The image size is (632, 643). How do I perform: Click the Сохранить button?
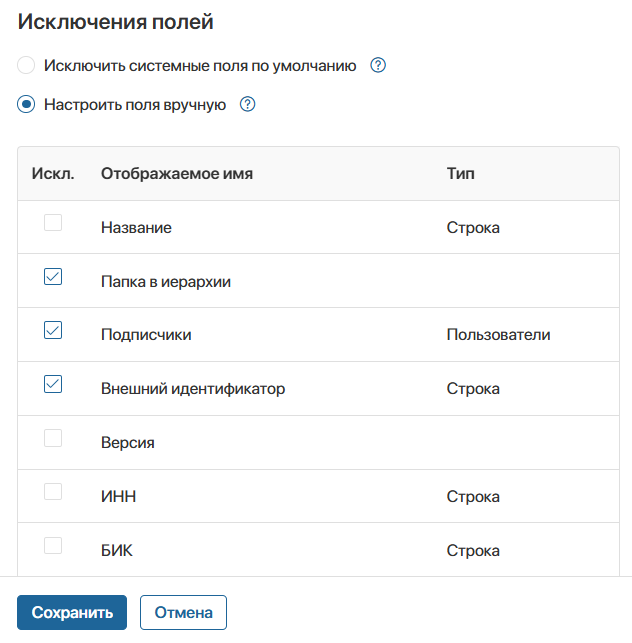coord(72,612)
